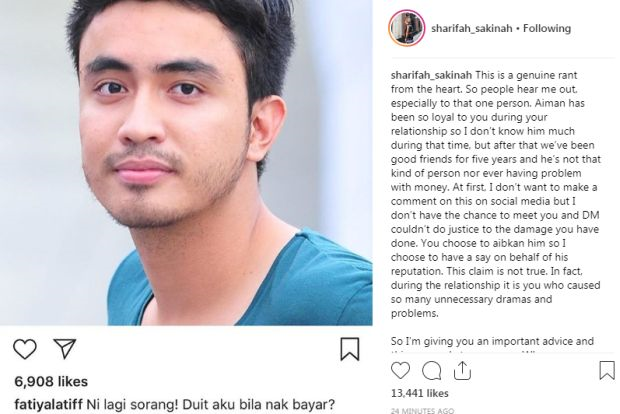This screenshot has width=620, height=414.
Task: View the 6,908 likes list
Action: 51,382
